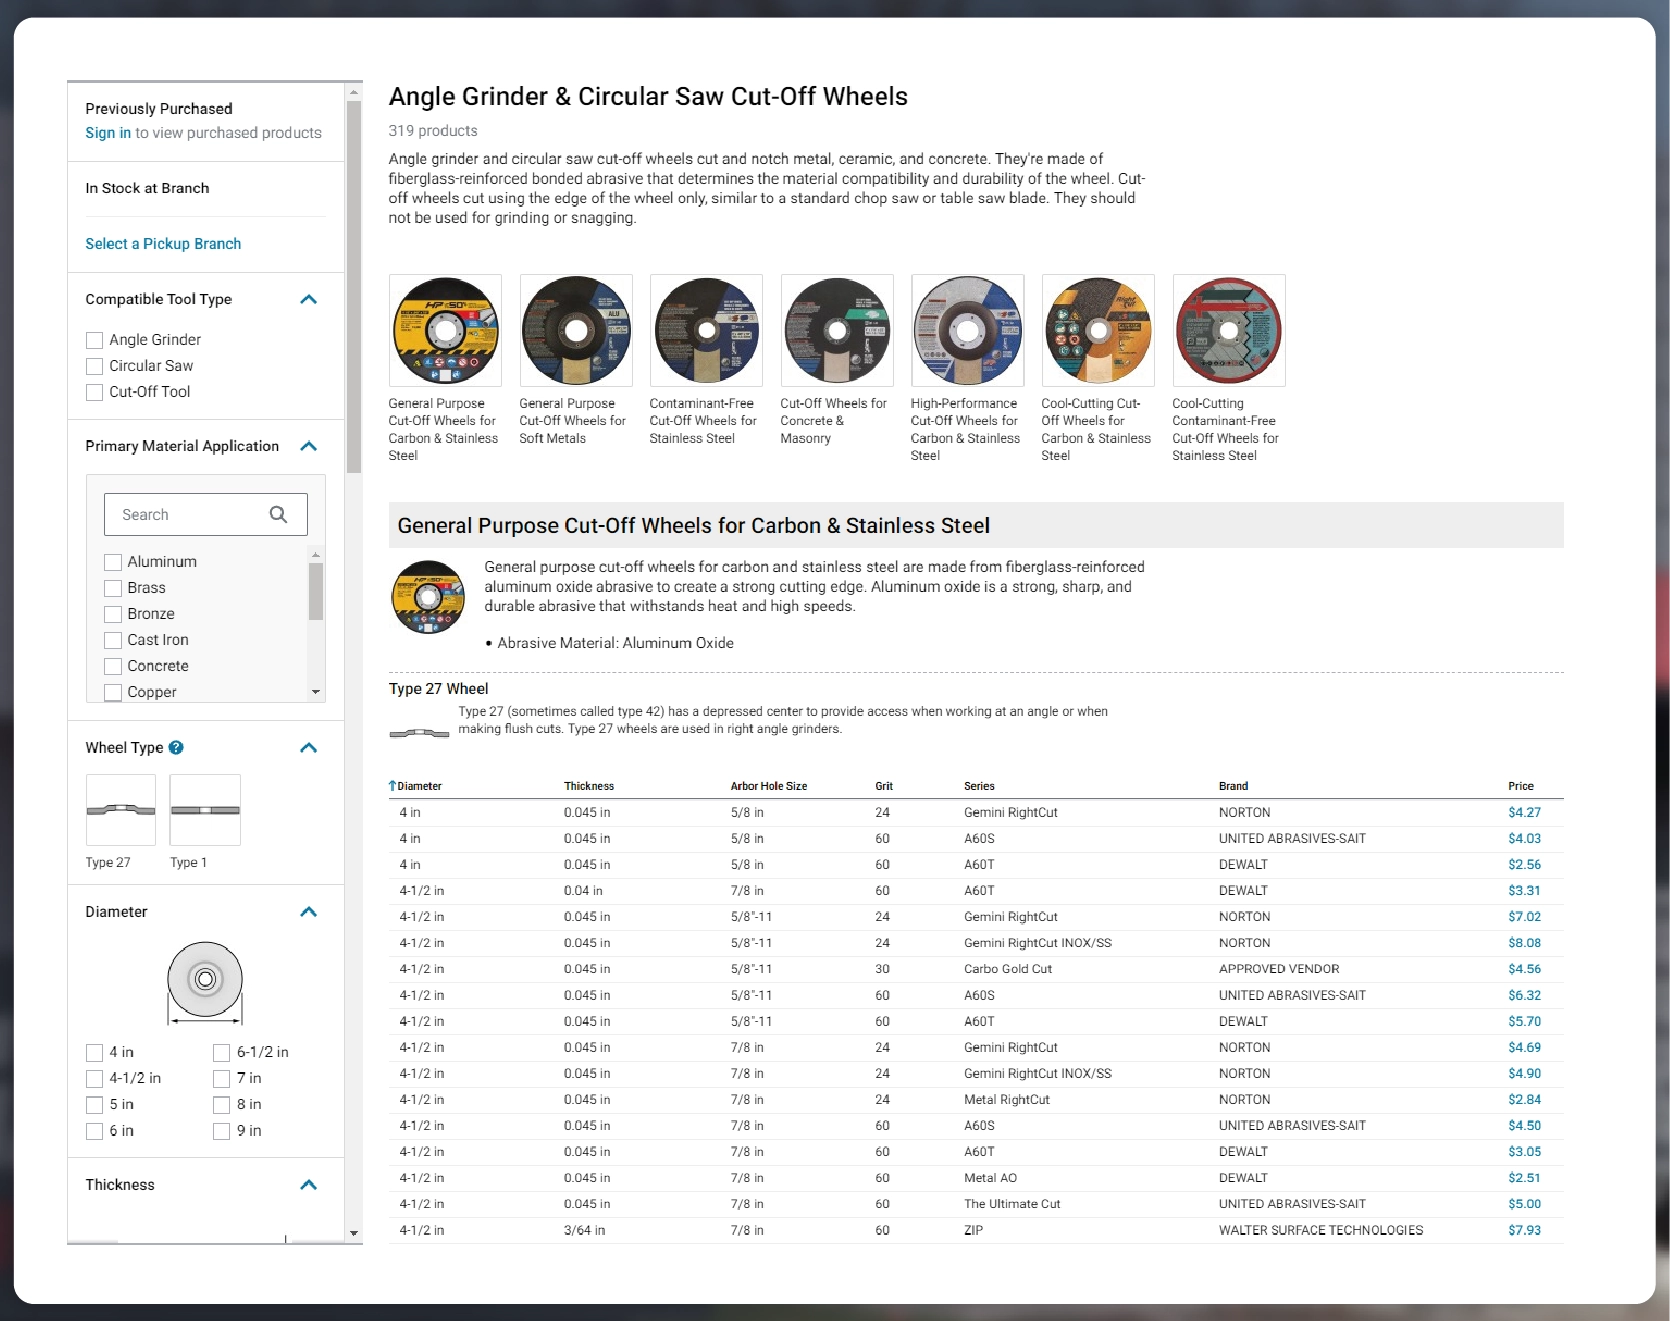Sort table by Series column header

(979, 786)
